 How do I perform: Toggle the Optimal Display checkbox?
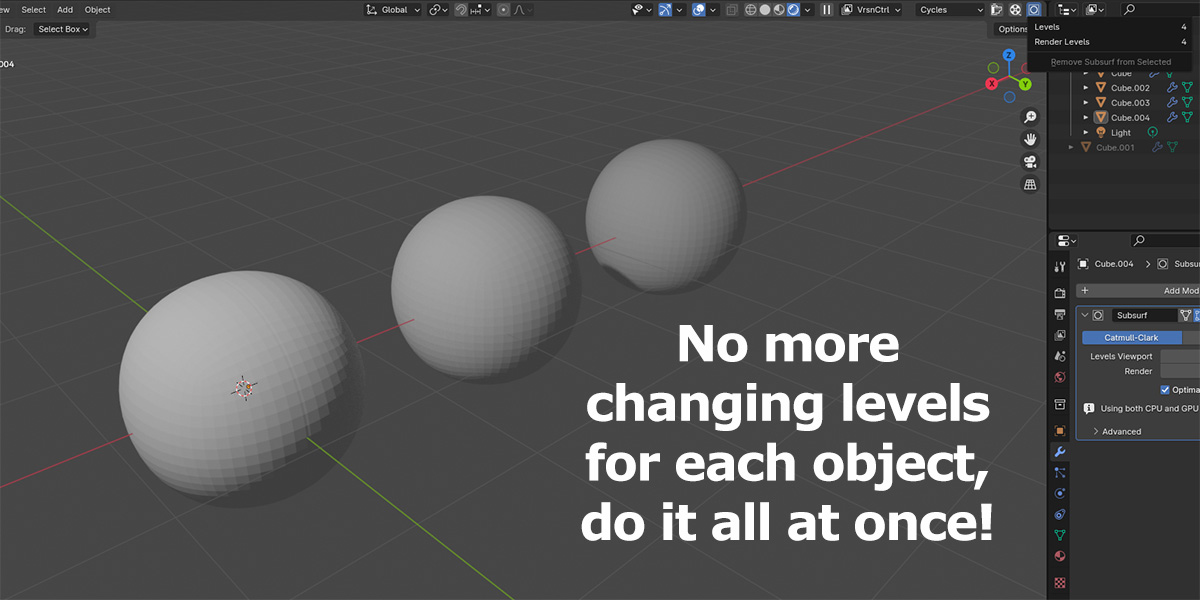coord(1165,390)
